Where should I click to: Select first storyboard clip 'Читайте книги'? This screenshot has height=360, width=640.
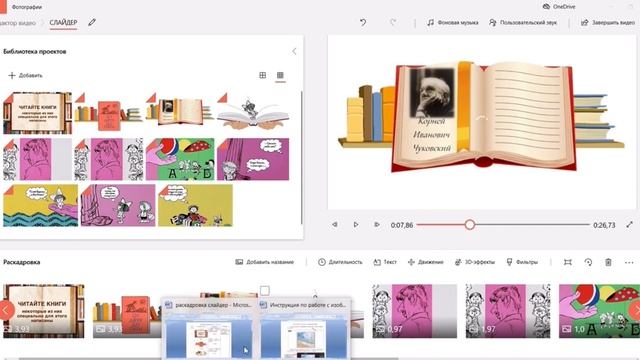coord(44,311)
